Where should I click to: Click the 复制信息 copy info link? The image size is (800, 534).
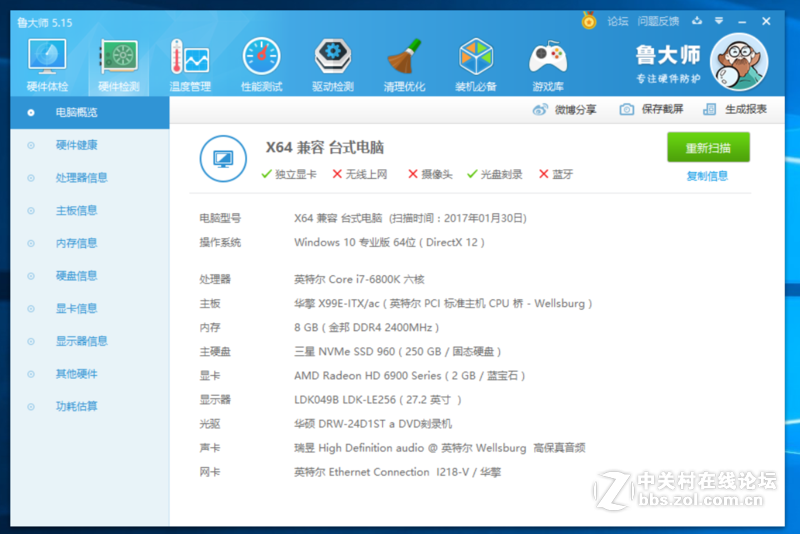707,176
